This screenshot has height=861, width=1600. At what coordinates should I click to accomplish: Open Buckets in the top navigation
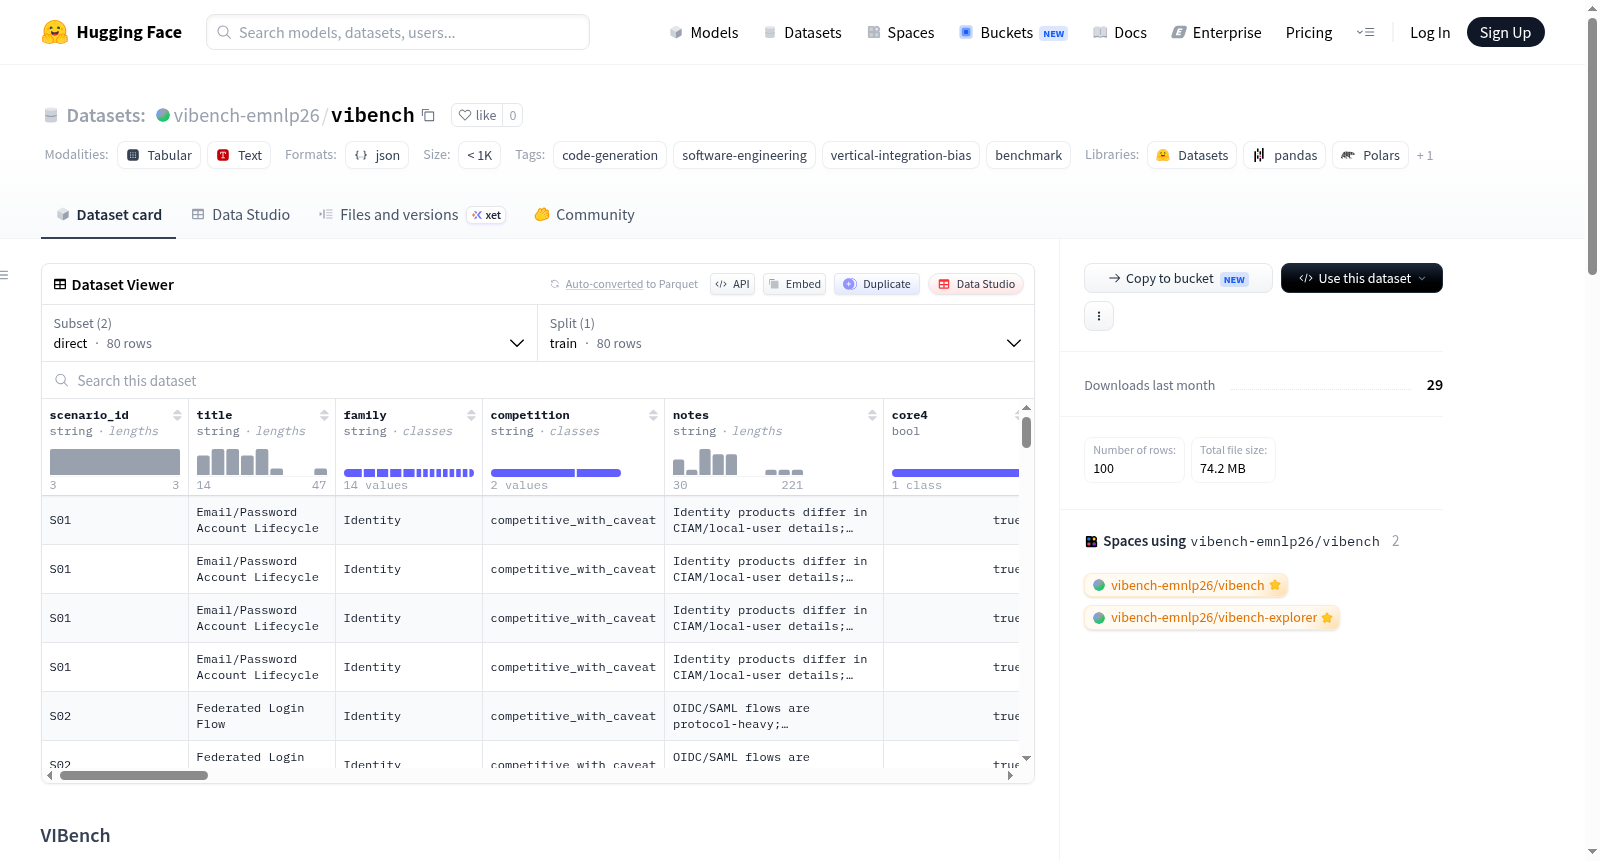(x=1013, y=32)
